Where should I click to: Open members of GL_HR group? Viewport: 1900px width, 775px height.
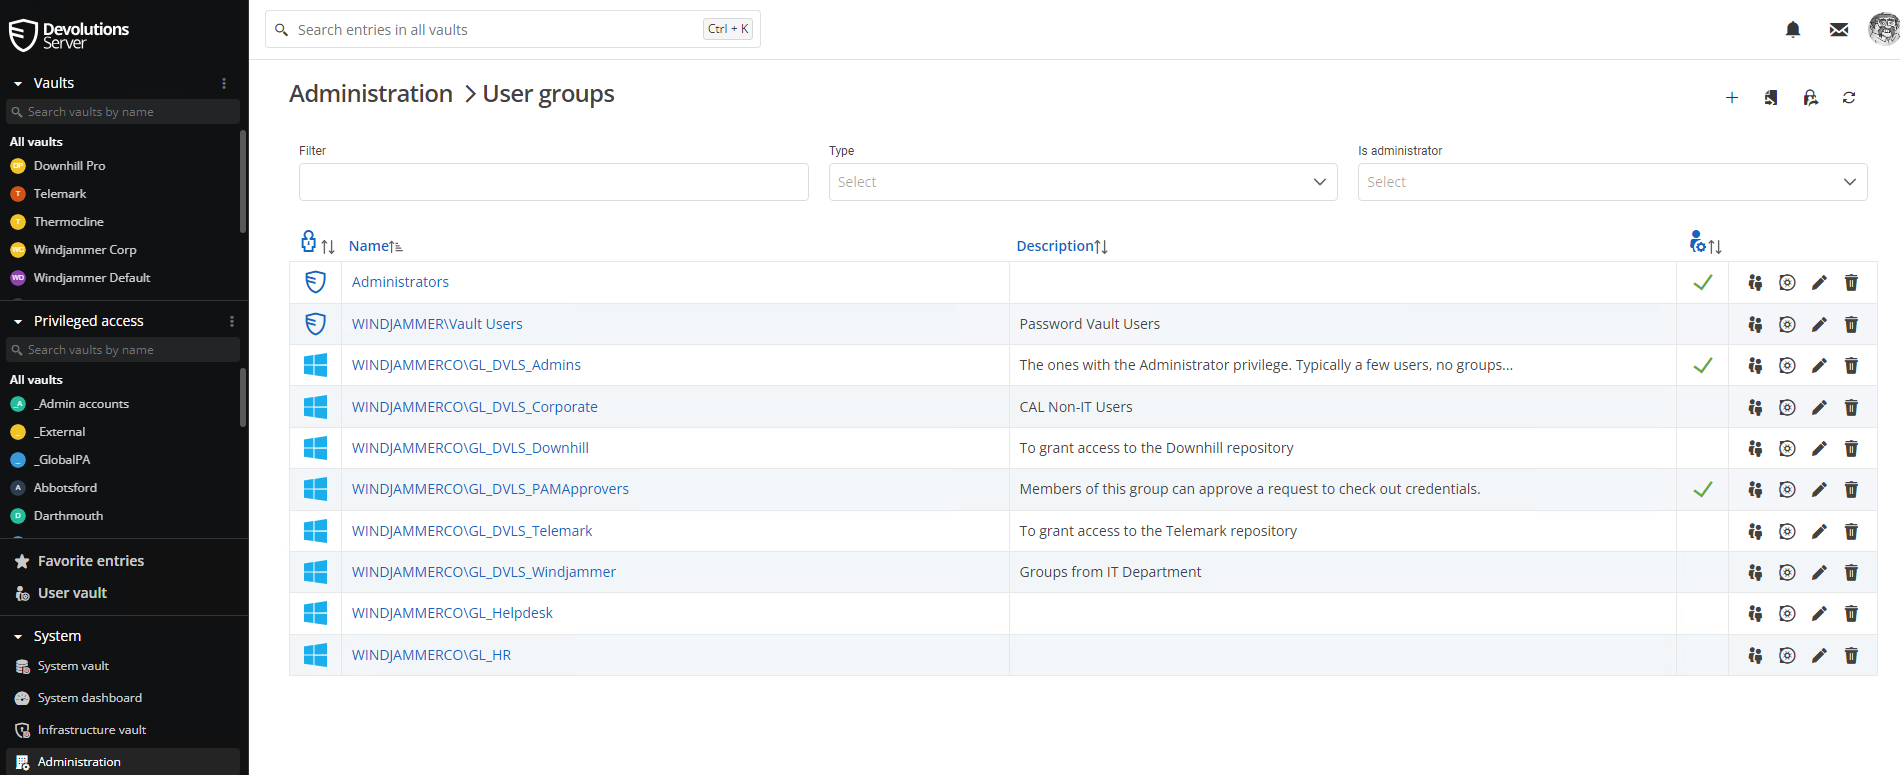(1755, 655)
